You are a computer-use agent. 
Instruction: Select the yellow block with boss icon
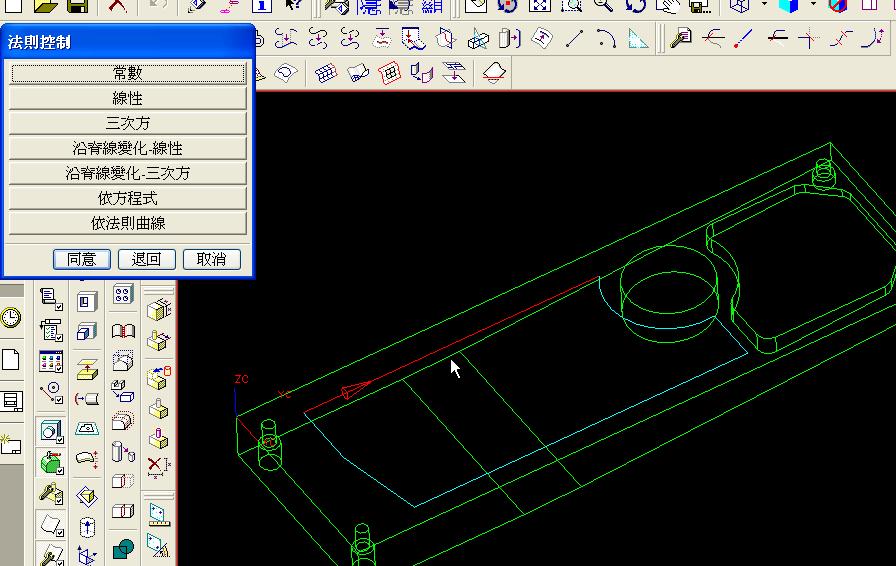[158, 408]
